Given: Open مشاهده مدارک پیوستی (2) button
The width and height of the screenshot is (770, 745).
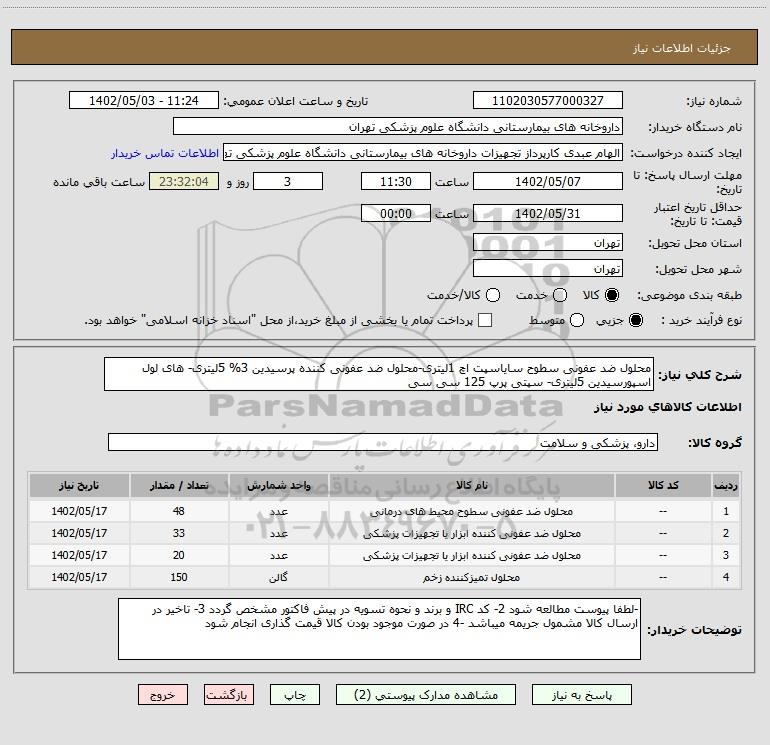Looking at the screenshot, I should click(x=426, y=695).
